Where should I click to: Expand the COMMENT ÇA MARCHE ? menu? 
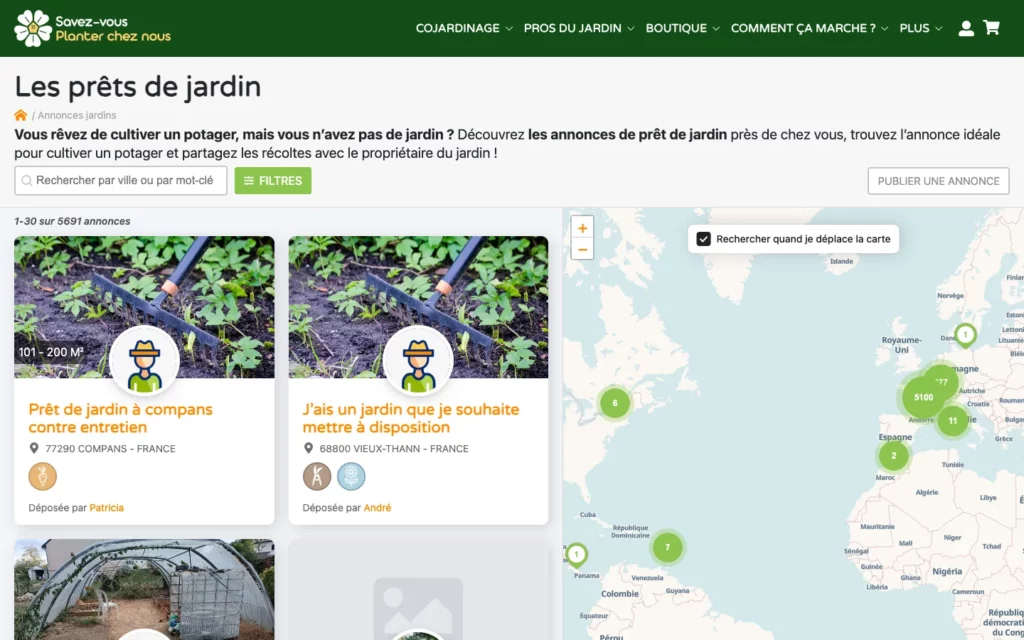click(810, 28)
